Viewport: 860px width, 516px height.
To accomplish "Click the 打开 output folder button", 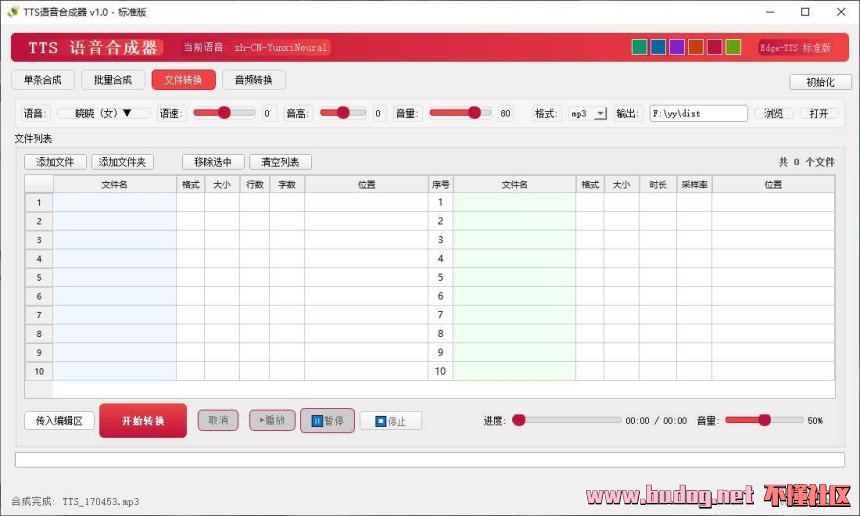I will tap(818, 114).
